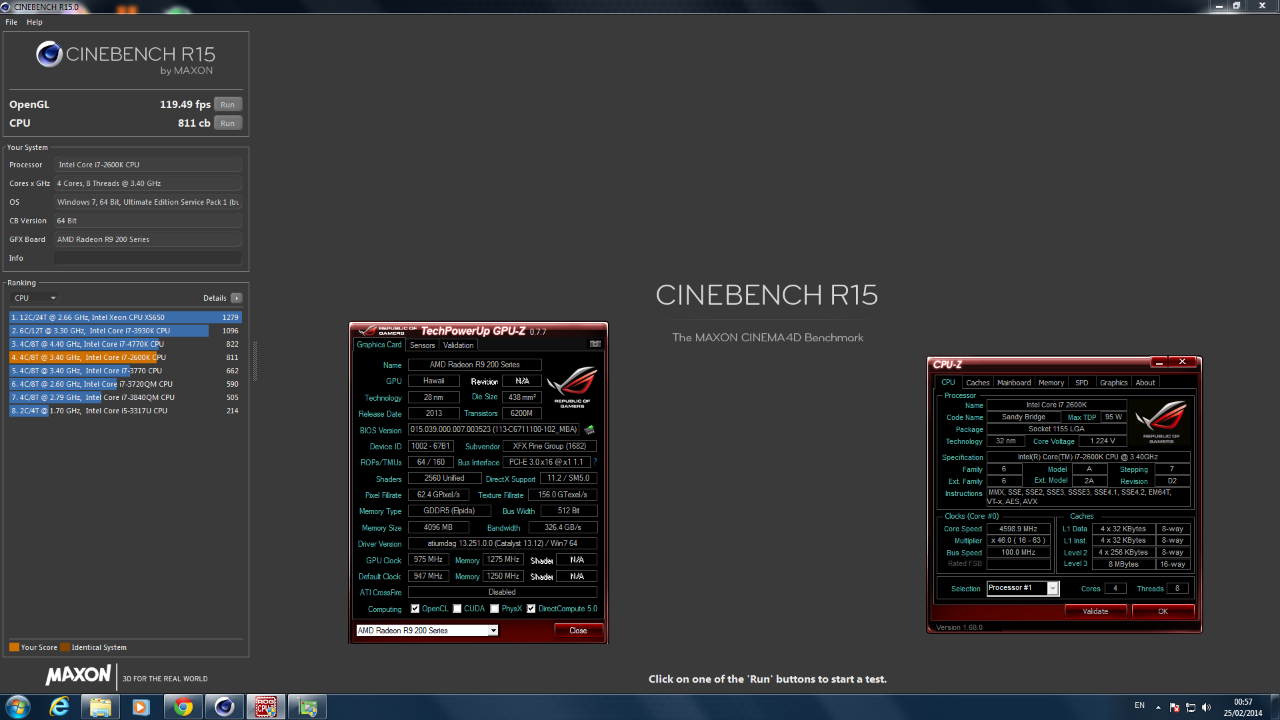Select the Core i5-3317U ranking row

click(126, 410)
